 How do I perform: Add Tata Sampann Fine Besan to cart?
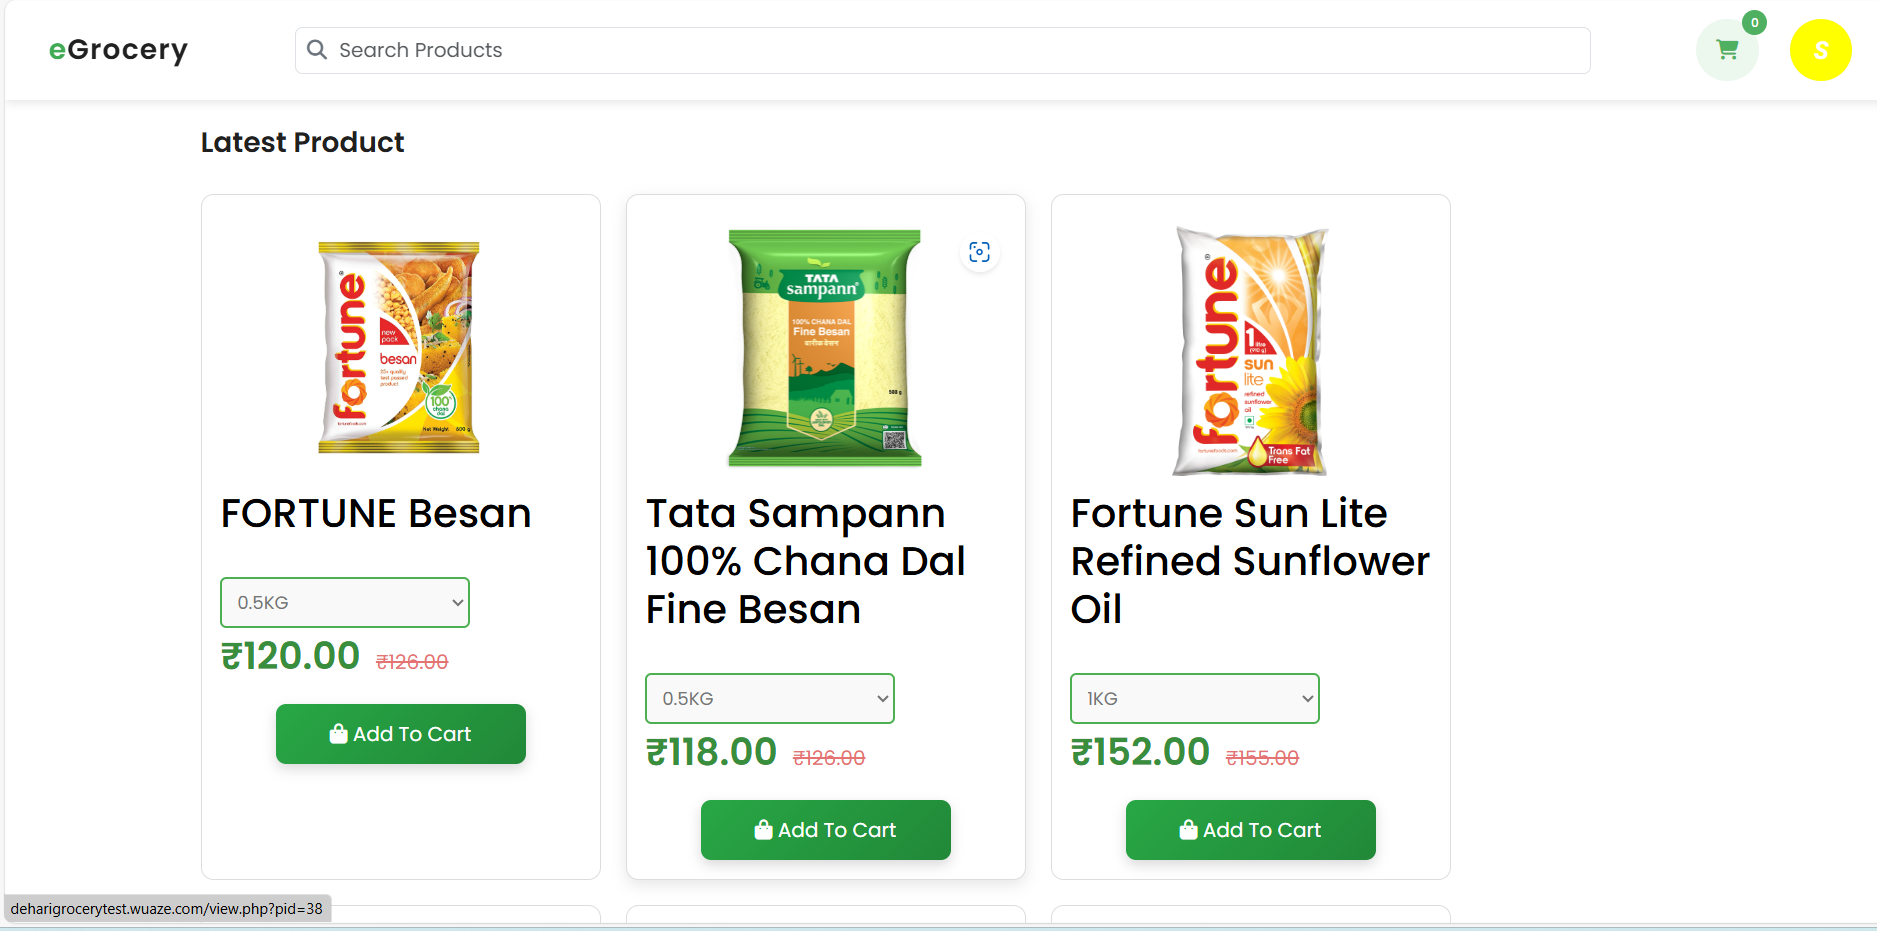(x=826, y=830)
